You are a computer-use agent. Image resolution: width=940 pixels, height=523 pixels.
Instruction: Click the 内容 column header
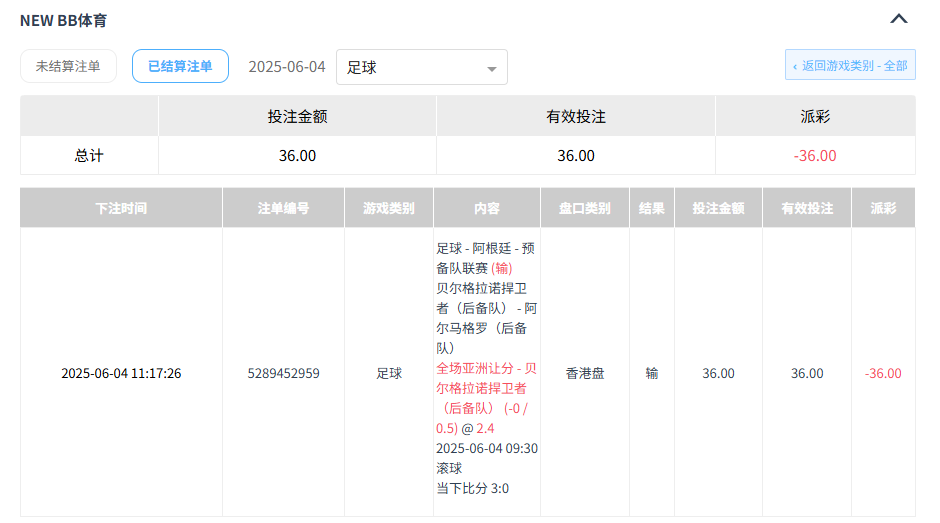[x=487, y=208]
